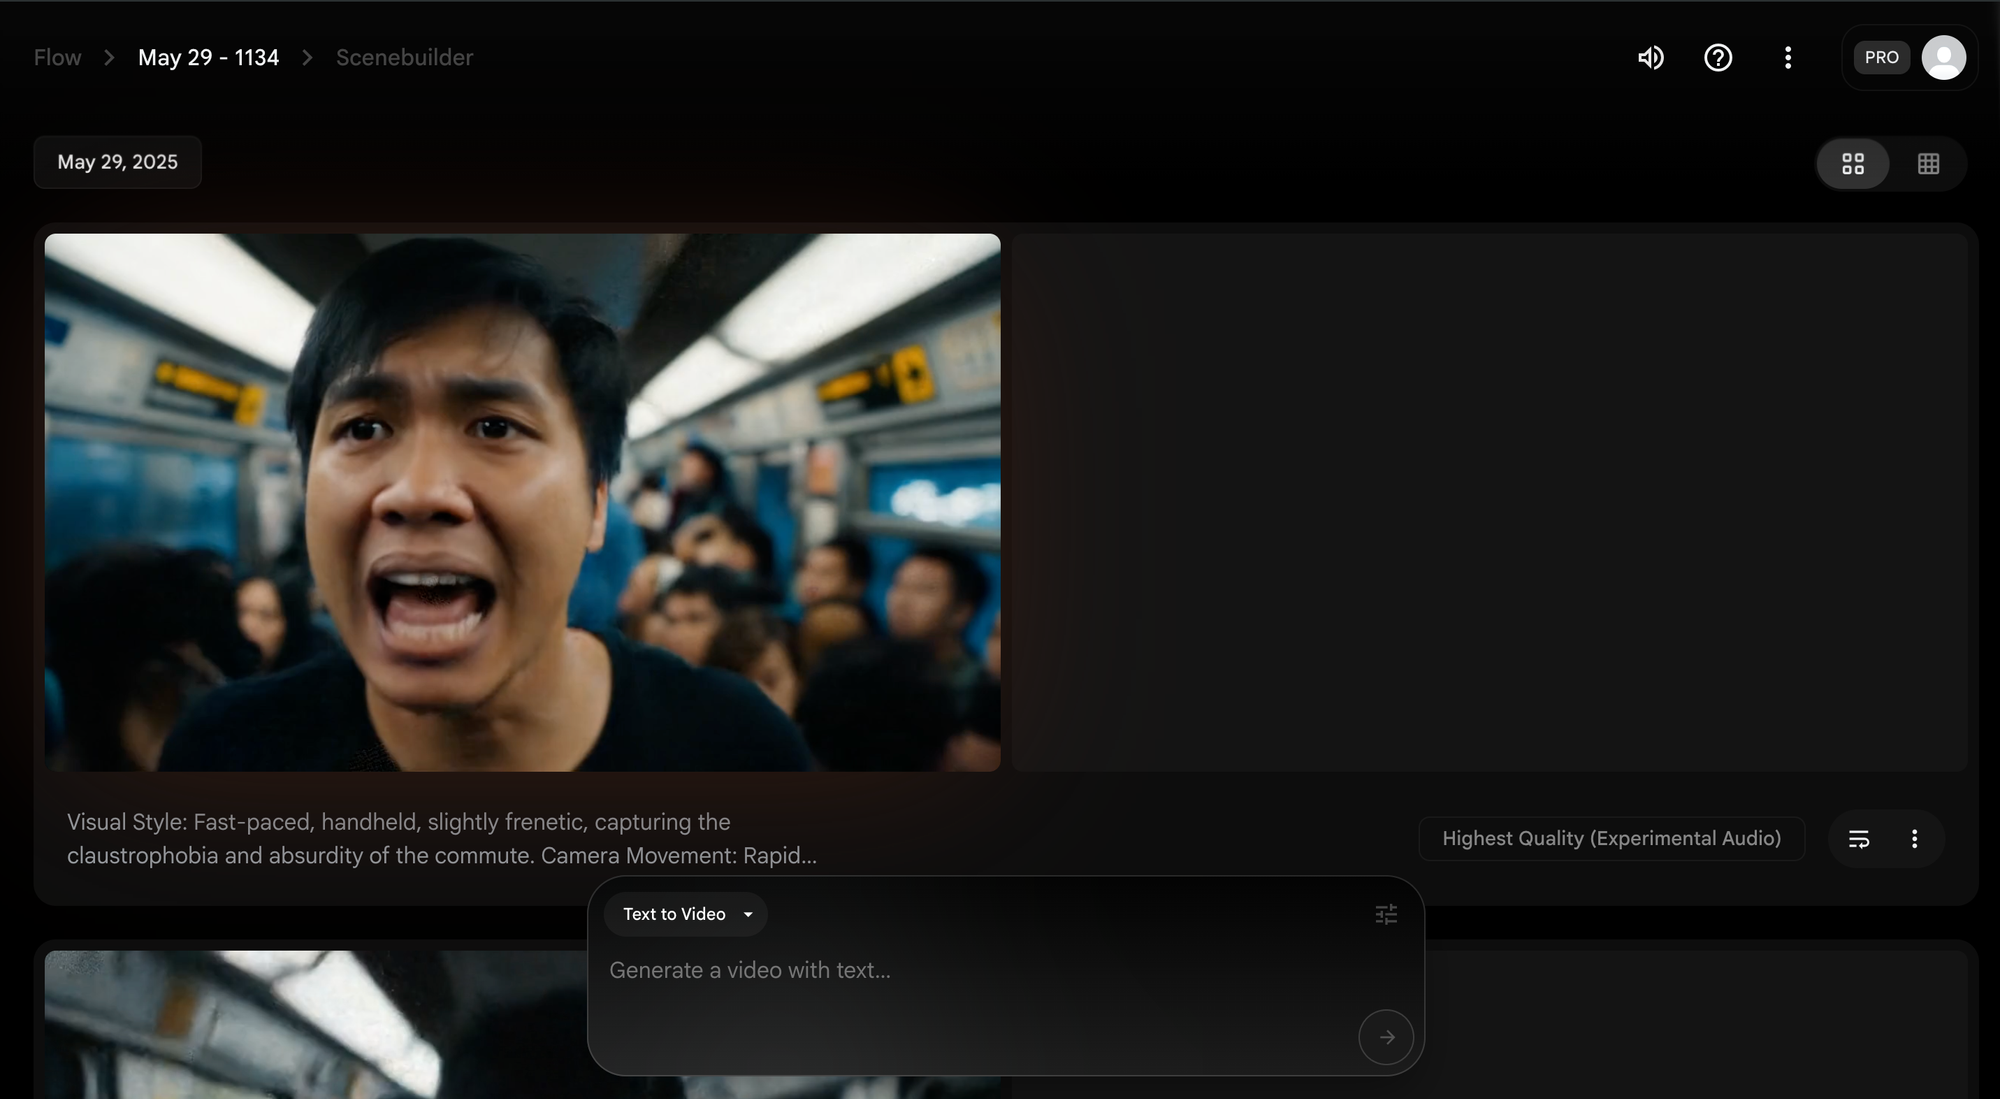This screenshot has height=1099, width=2000.
Task: Click the PRO badge
Action: (x=1881, y=58)
